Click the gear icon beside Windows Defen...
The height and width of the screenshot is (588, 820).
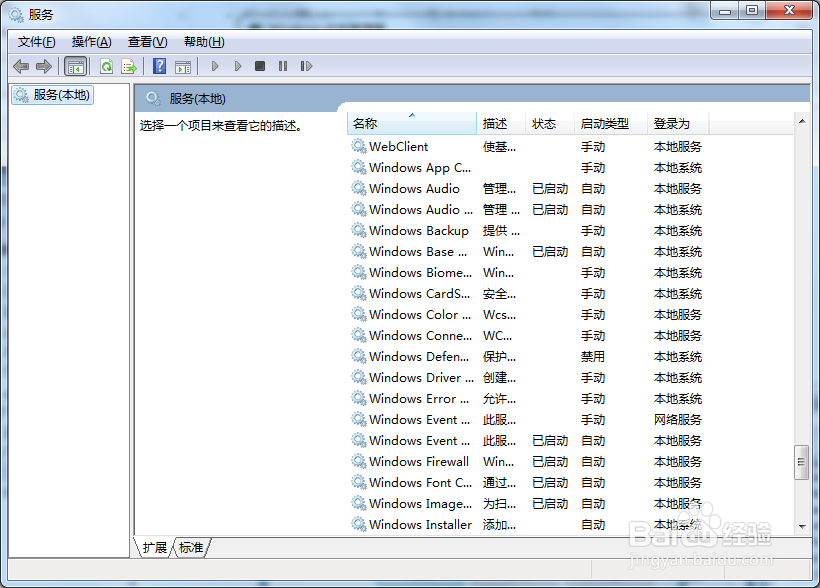(x=359, y=356)
